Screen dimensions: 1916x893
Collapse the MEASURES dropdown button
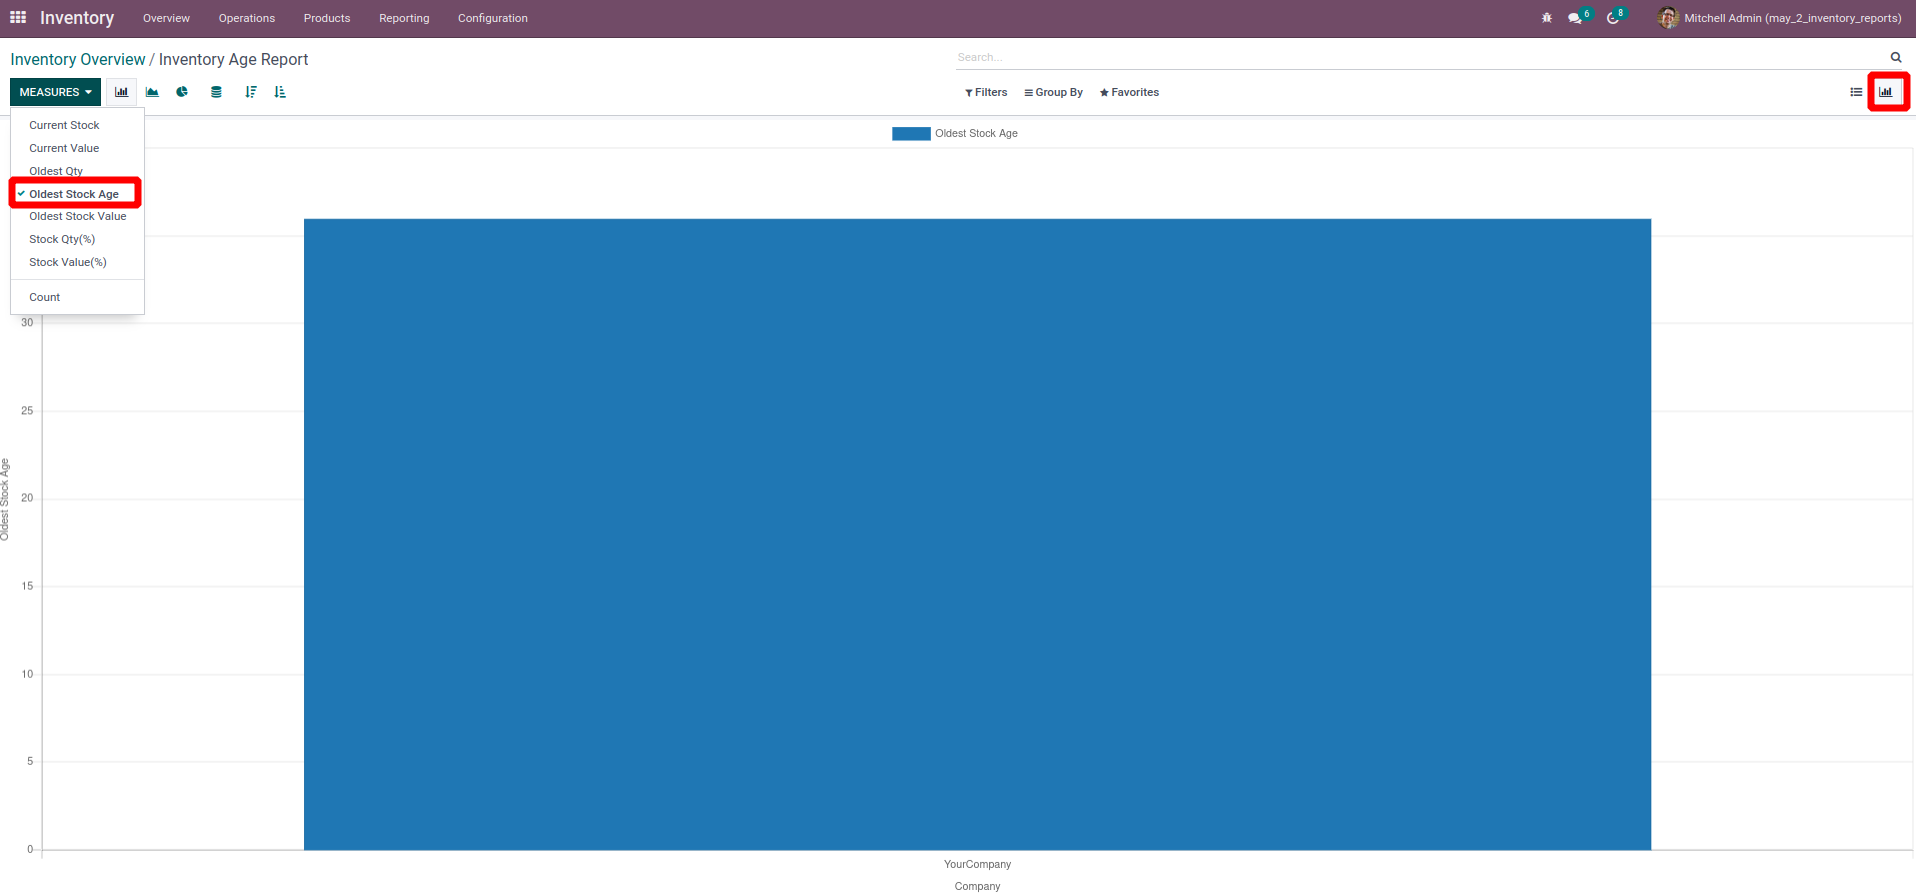pyautogui.click(x=55, y=92)
